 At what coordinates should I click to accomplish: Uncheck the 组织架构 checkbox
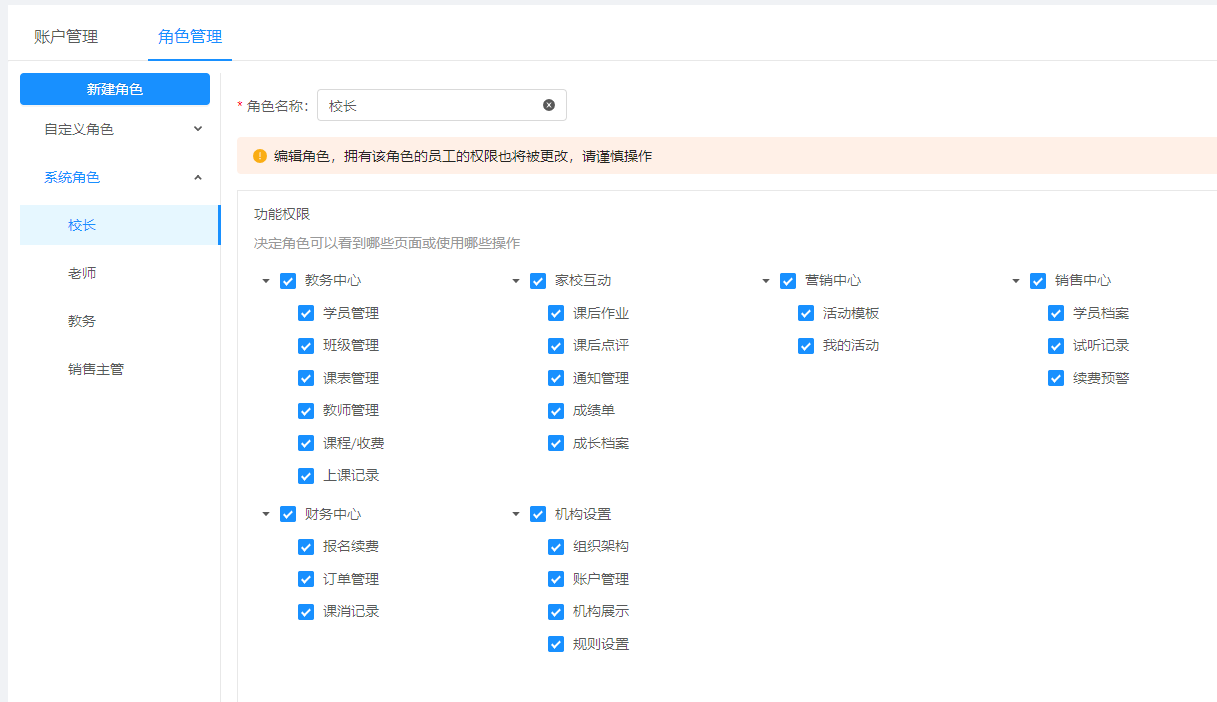(x=556, y=547)
